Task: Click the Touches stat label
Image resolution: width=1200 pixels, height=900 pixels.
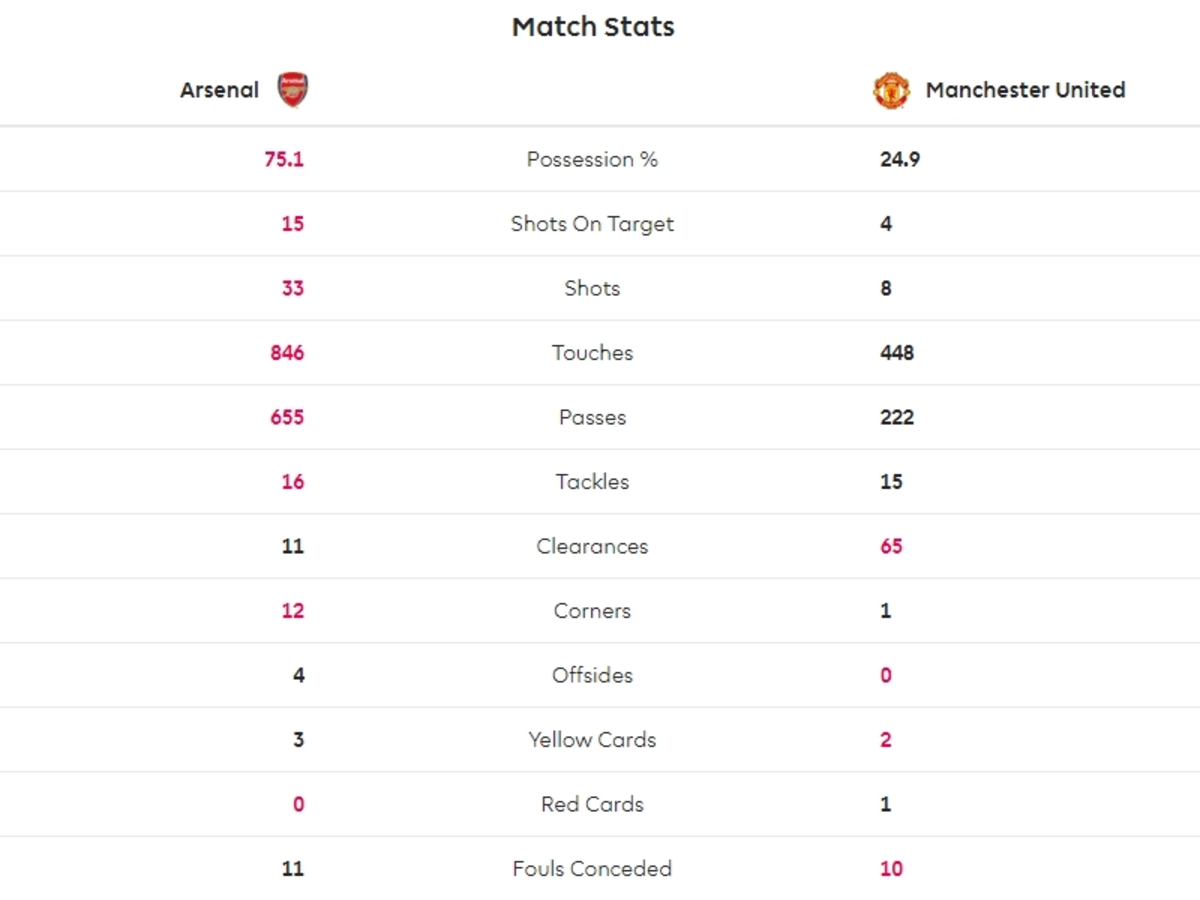Action: pos(592,353)
